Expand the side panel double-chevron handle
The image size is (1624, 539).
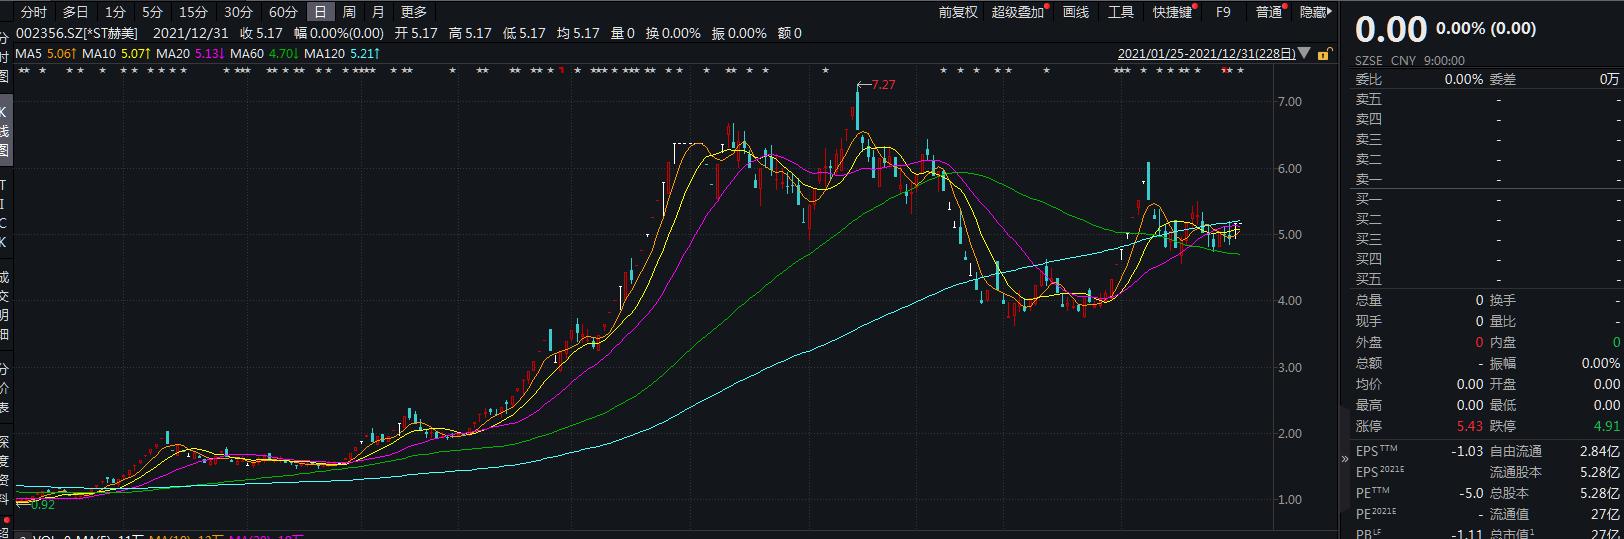click(x=1344, y=459)
